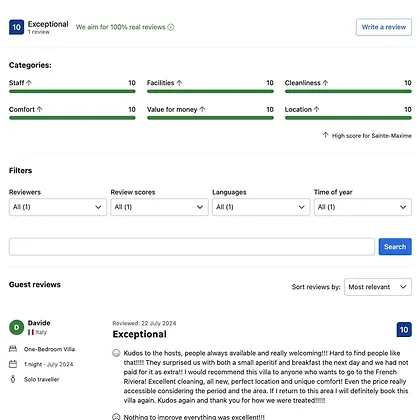Click the blue Search button
The width and height of the screenshot is (420, 420).
tap(395, 247)
